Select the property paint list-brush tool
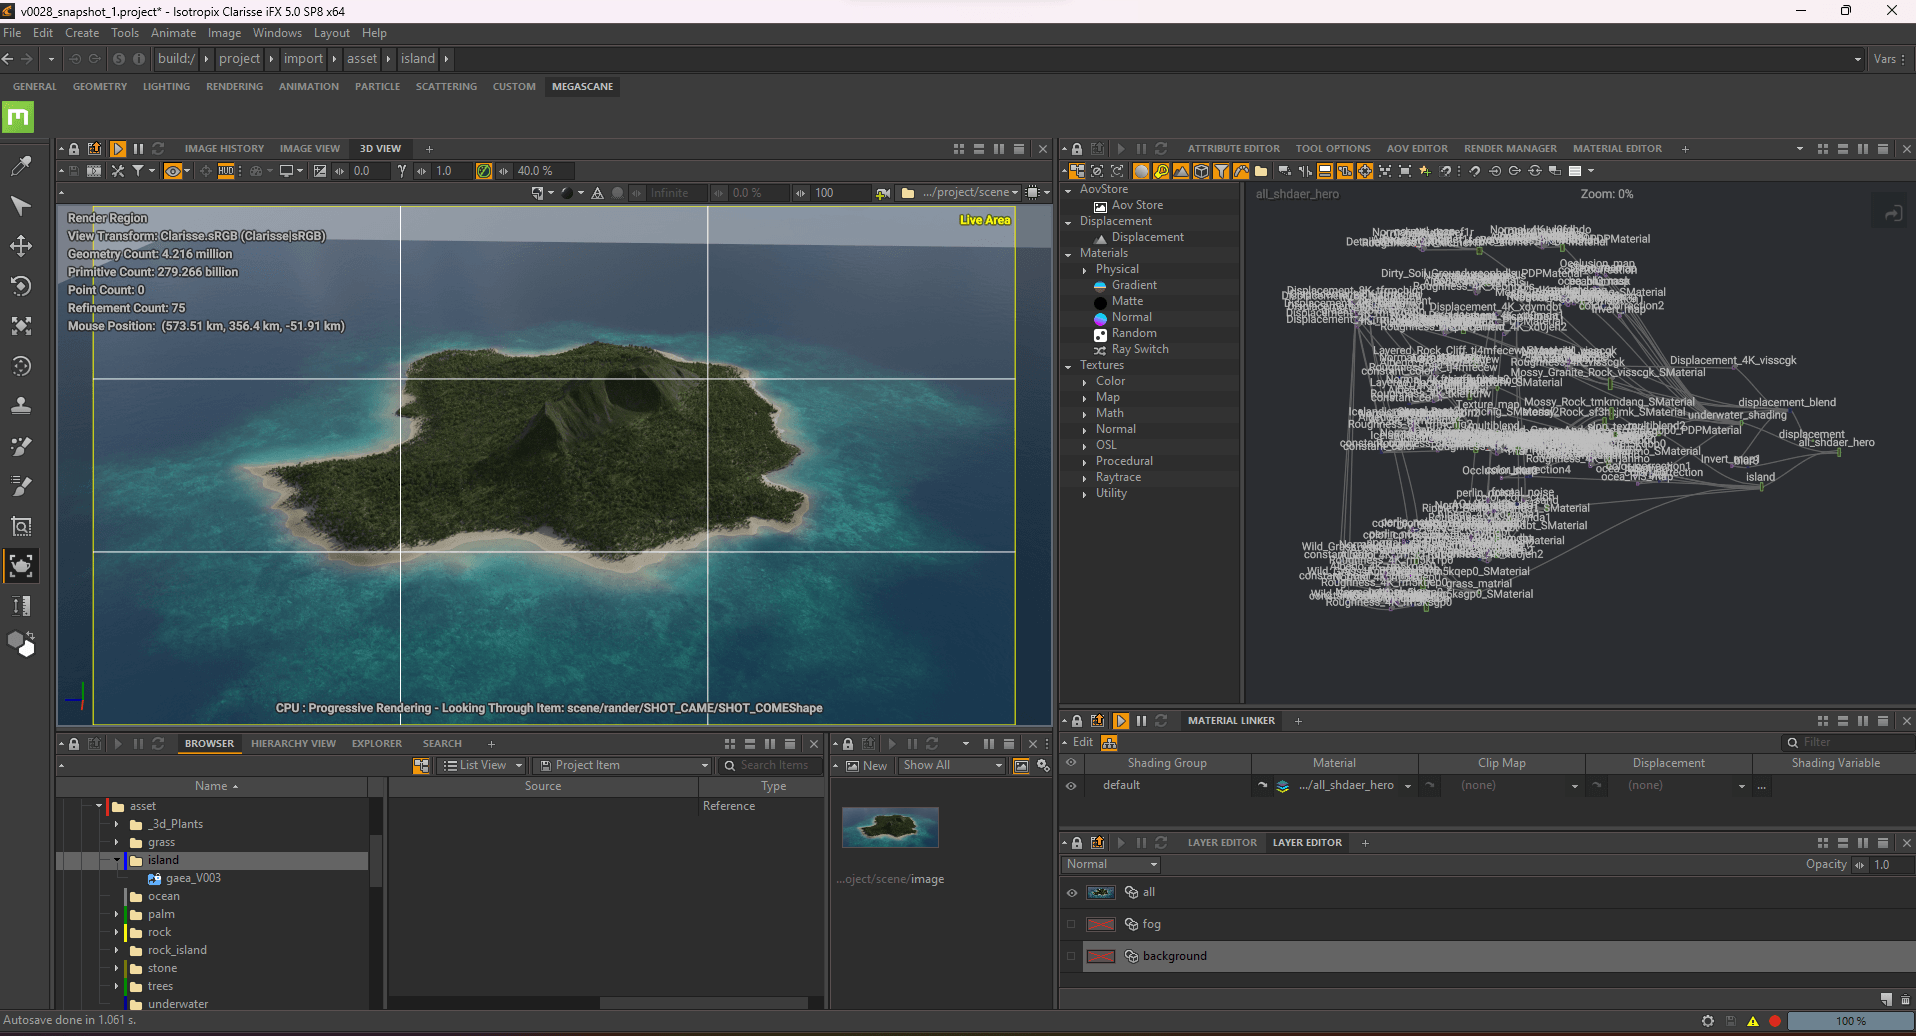Viewport: 1916px width, 1036px height. point(21,486)
